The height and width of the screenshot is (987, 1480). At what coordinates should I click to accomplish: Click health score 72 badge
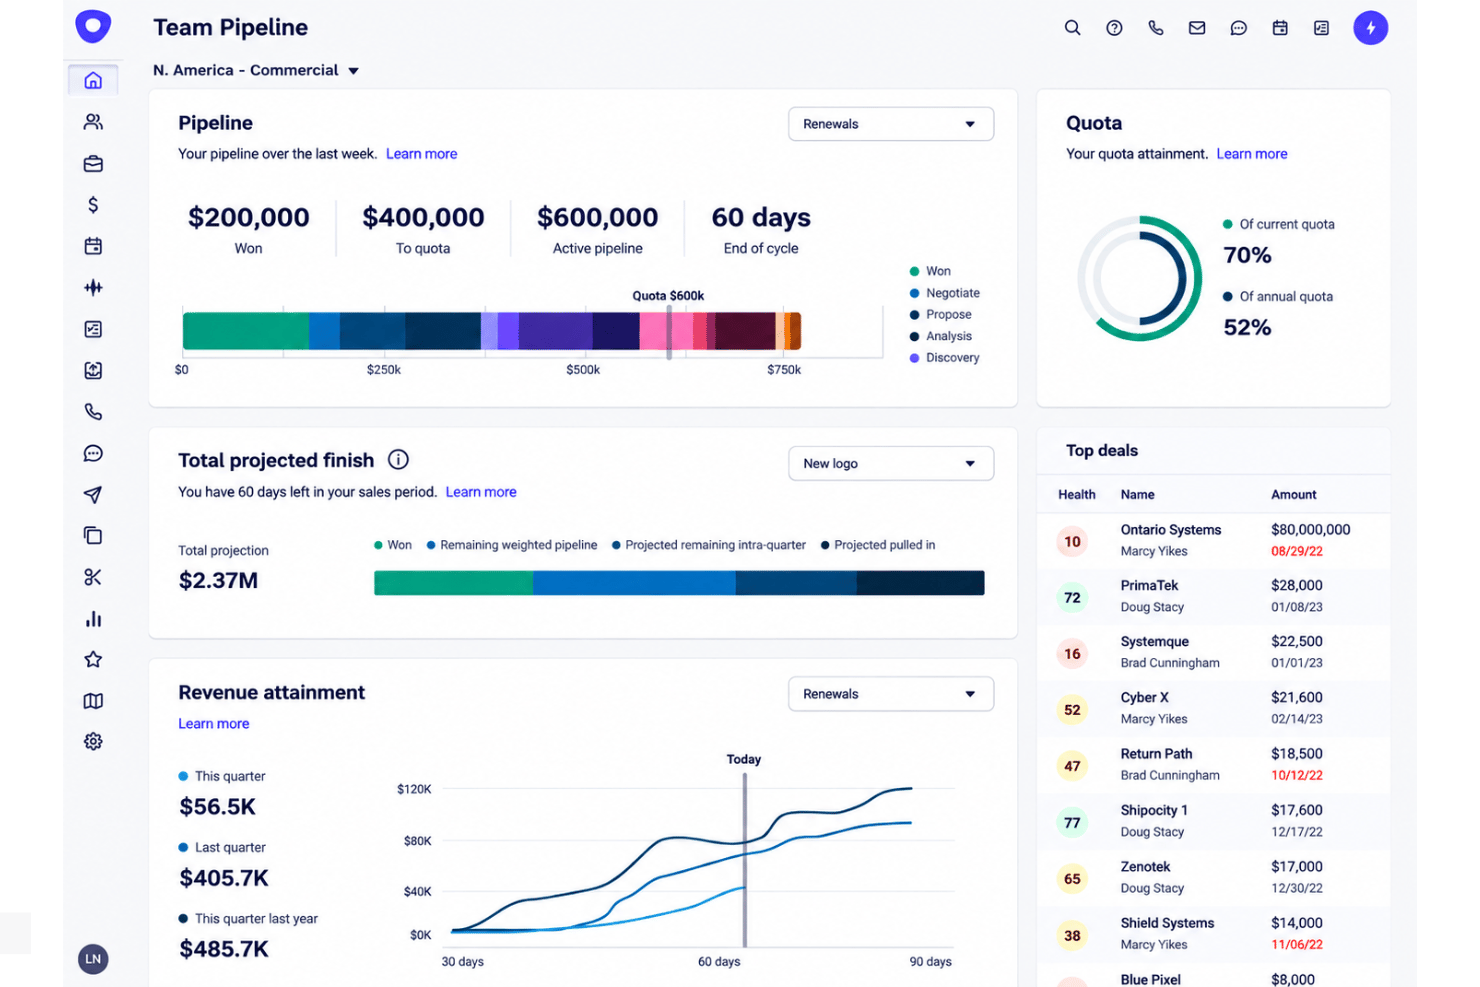pos(1072,598)
